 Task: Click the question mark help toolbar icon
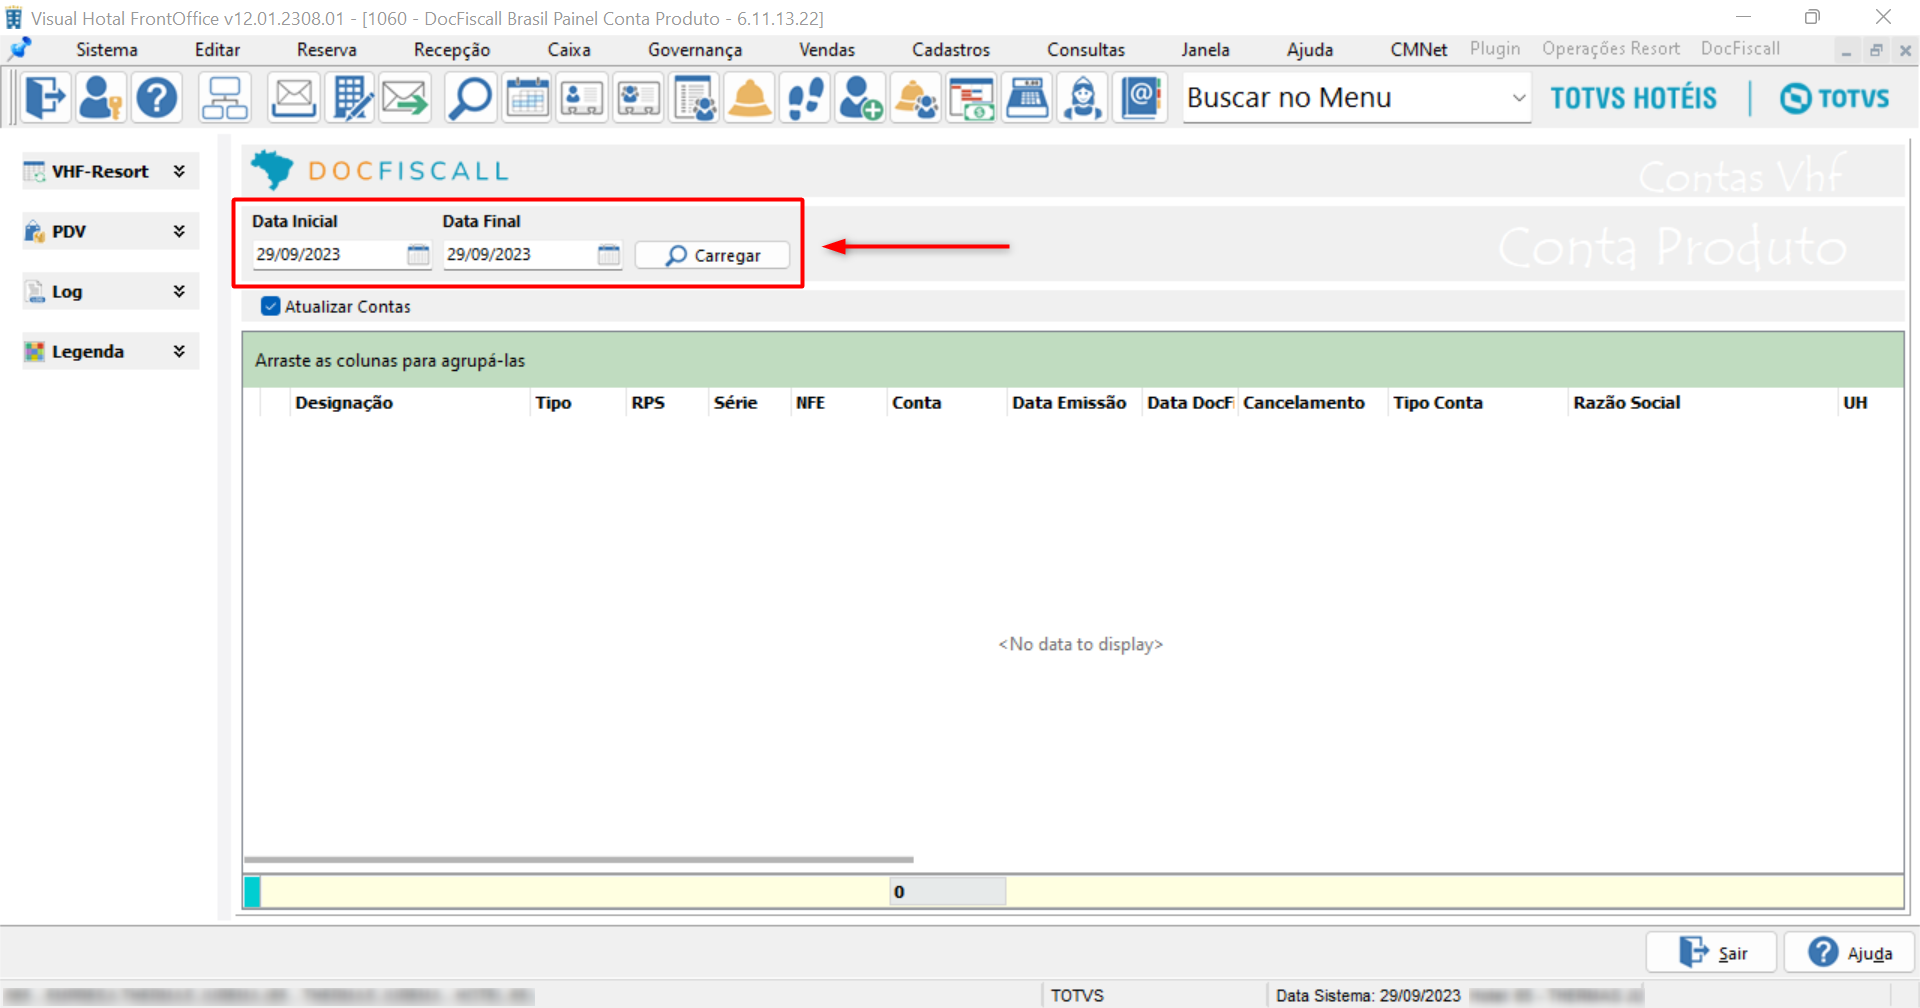157,98
